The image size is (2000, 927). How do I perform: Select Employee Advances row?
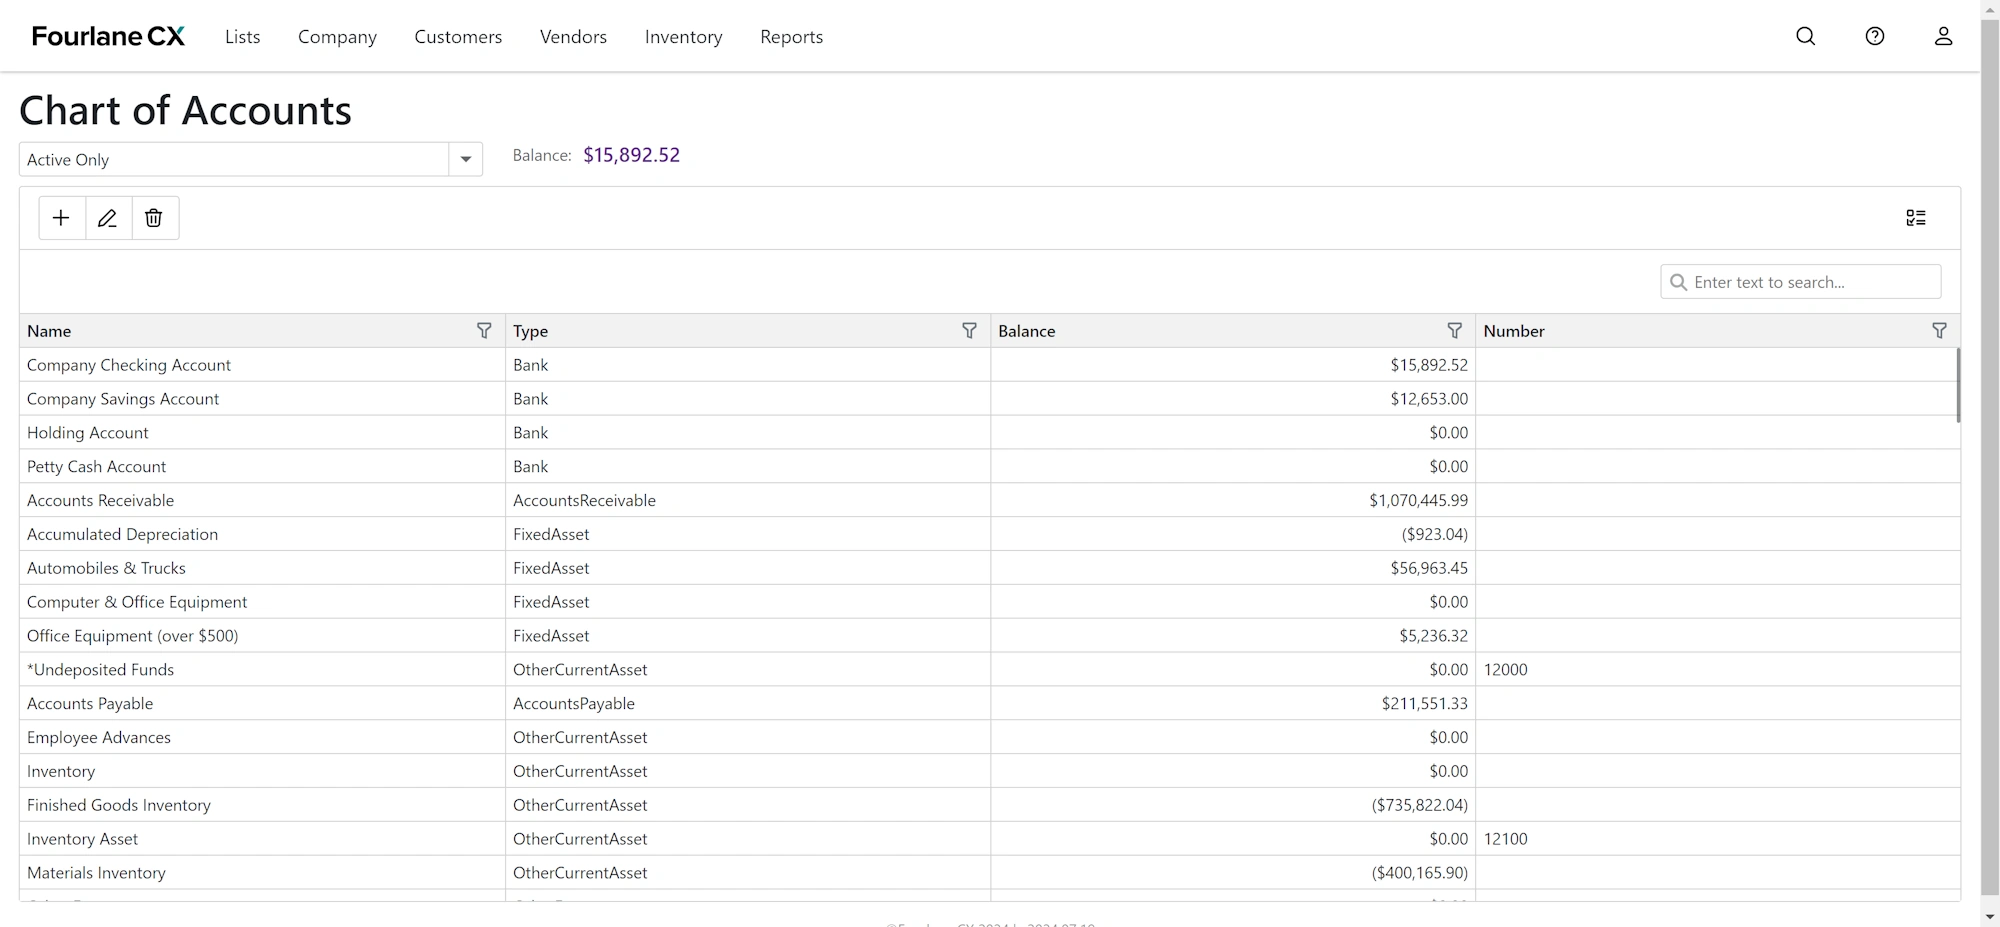tap(990, 737)
